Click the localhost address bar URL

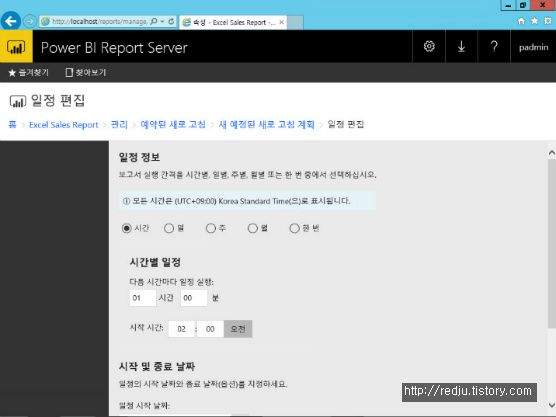pyautogui.click(x=99, y=21)
